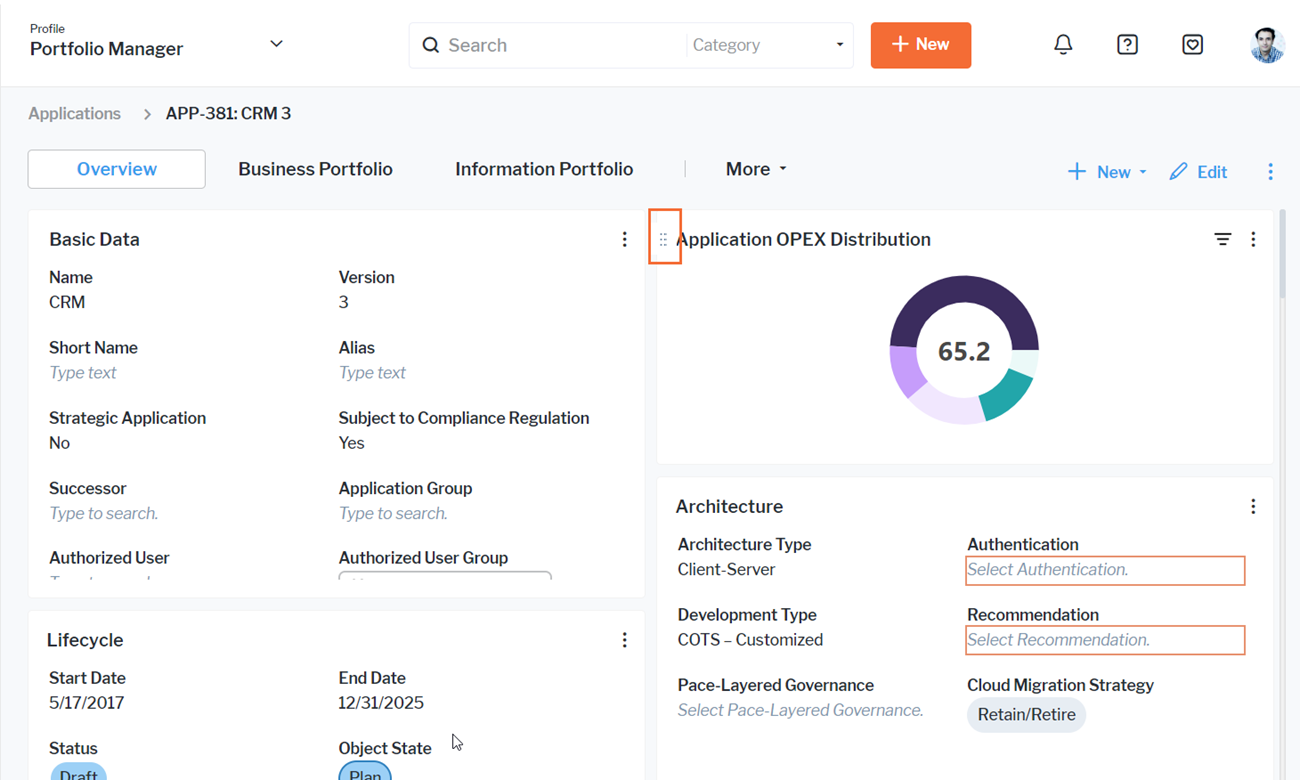The width and height of the screenshot is (1300, 780).
Task: Click the orange New button
Action: [x=920, y=45]
